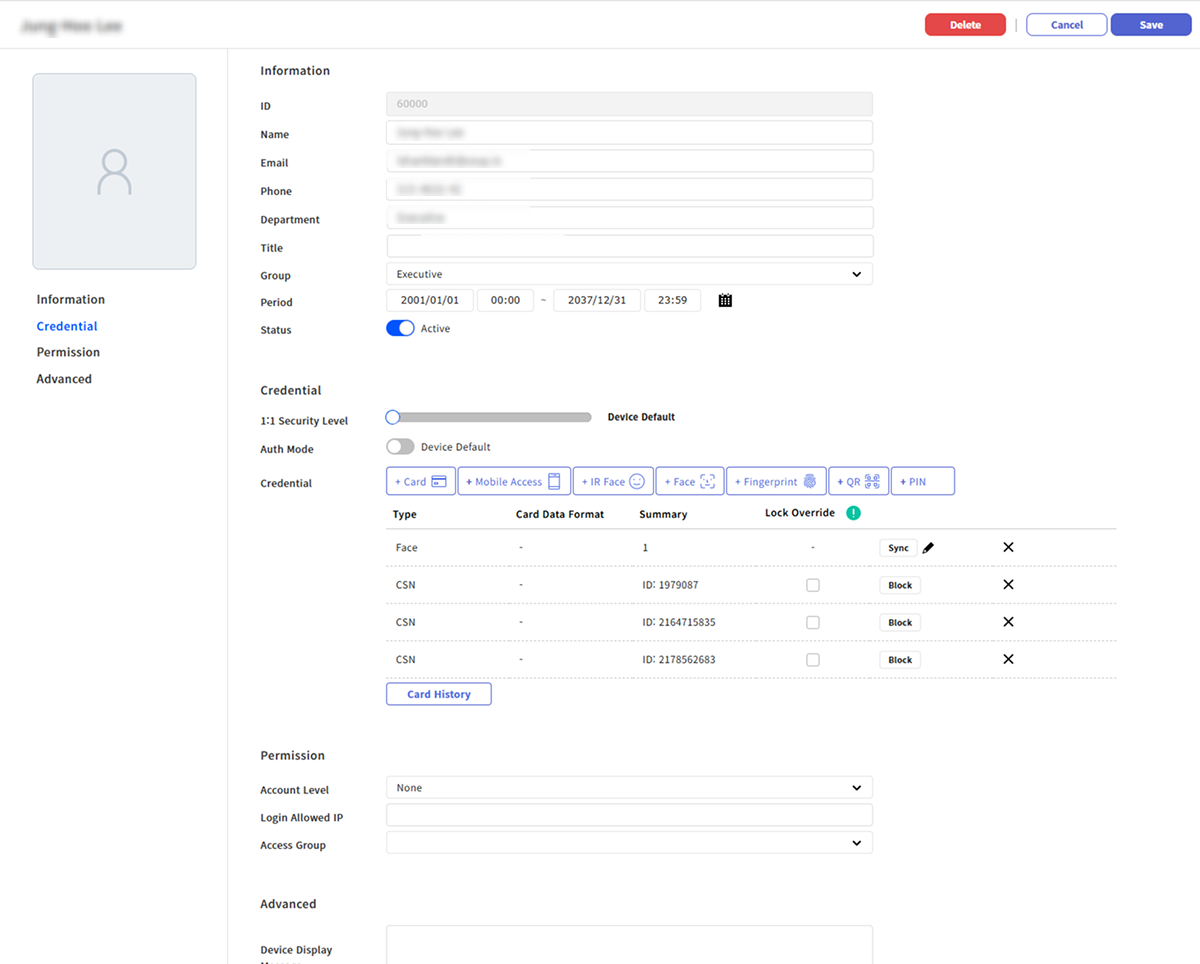Viewport: 1200px width, 964px height.
Task: Expand the Group dropdown showing Executive
Action: pyautogui.click(x=629, y=274)
